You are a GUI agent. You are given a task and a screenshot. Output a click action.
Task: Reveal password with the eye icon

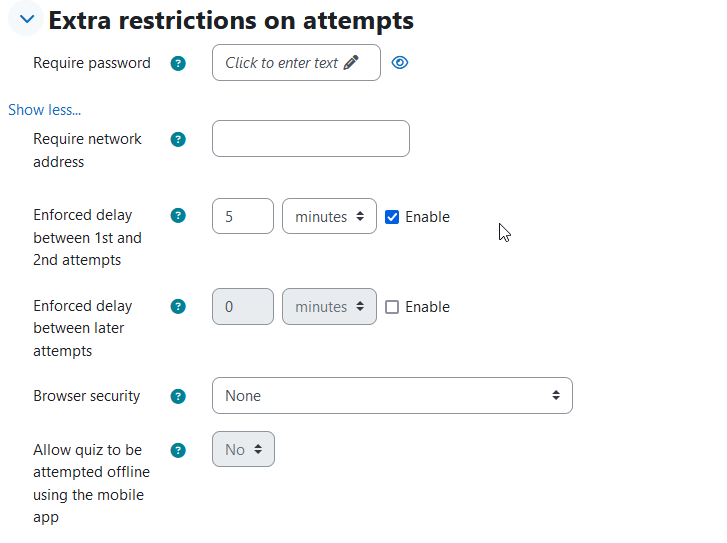[400, 63]
